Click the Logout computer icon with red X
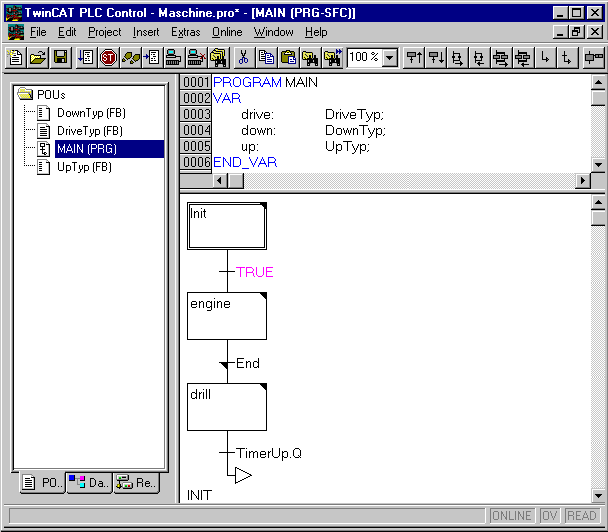Viewport: 608px width, 532px height. 196,58
